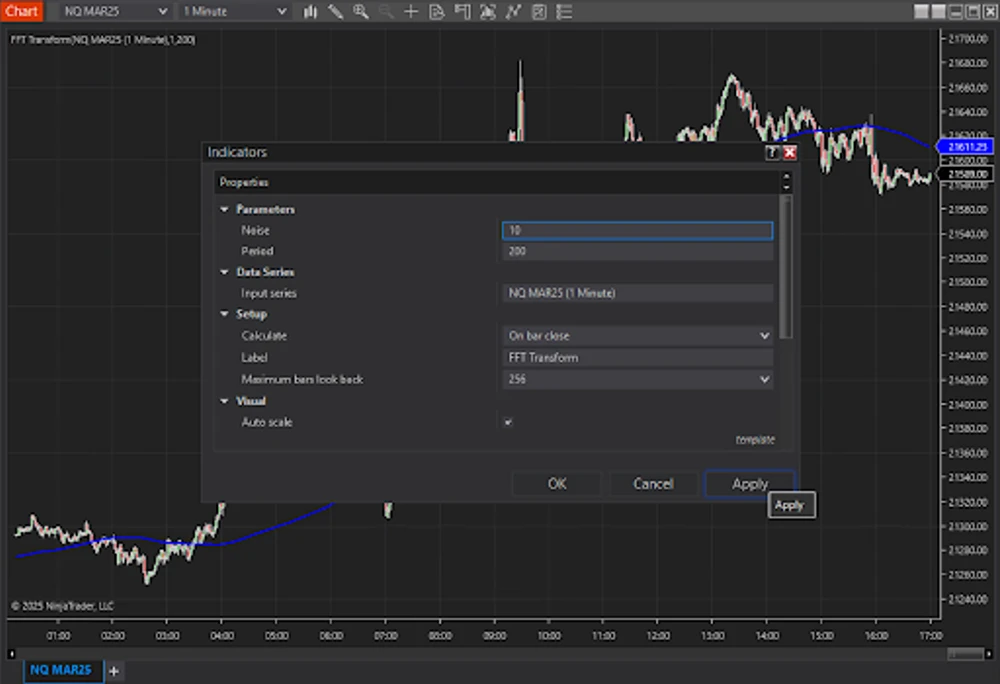The width and height of the screenshot is (1000, 684).
Task: Click the Input series label
Action: 268,293
